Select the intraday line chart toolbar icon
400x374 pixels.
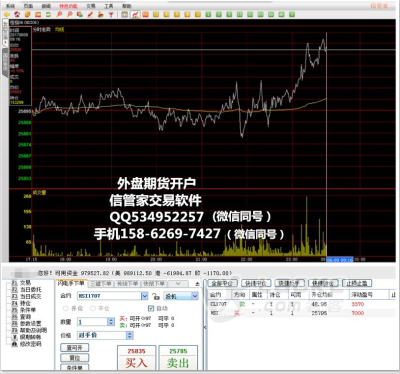click(x=135, y=14)
